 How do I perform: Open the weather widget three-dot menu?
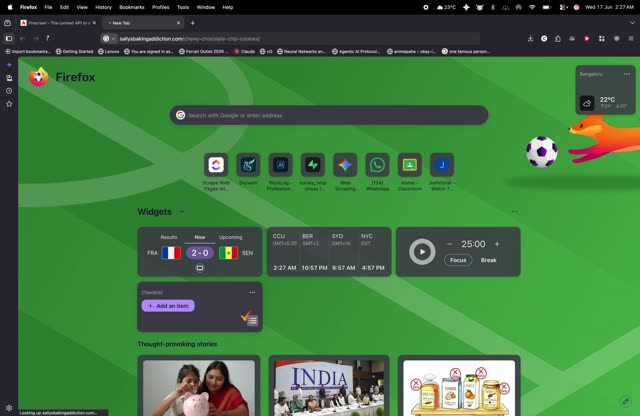point(627,74)
